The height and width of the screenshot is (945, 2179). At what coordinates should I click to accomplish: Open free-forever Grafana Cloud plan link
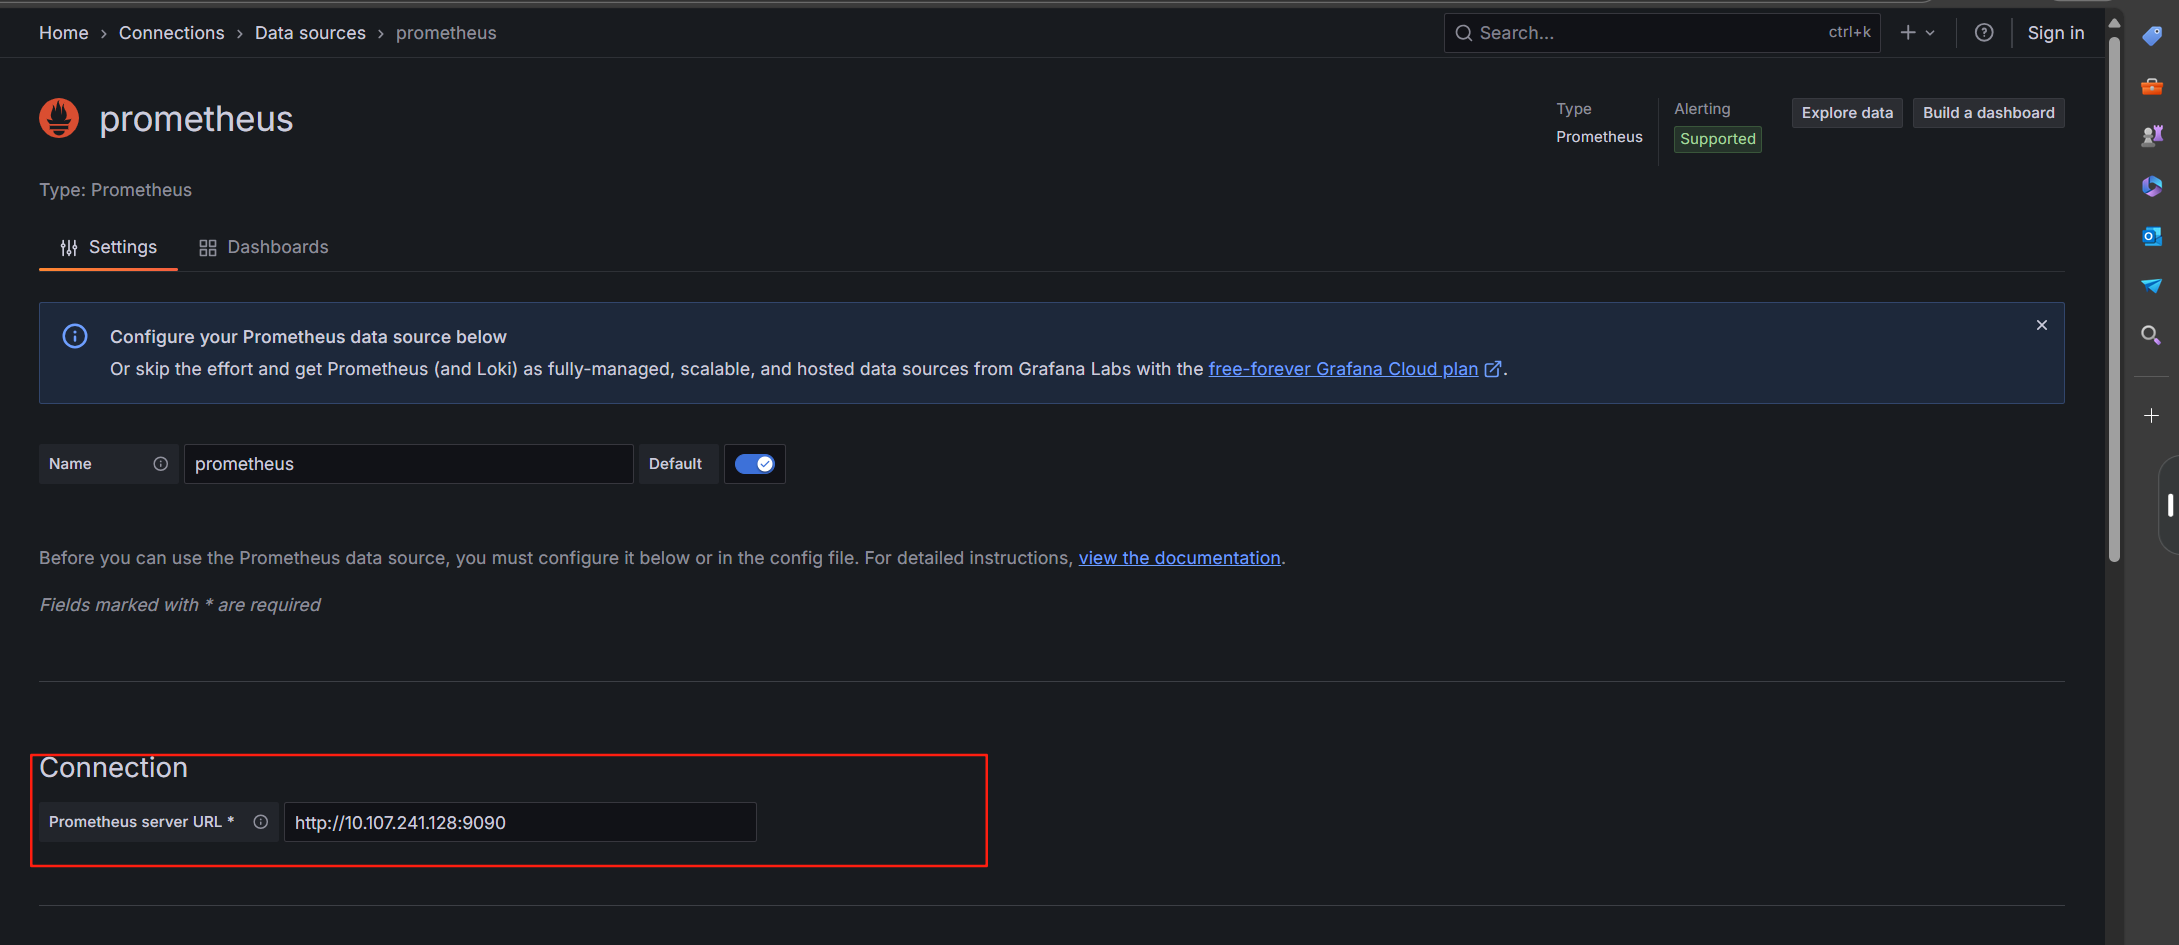(1343, 369)
